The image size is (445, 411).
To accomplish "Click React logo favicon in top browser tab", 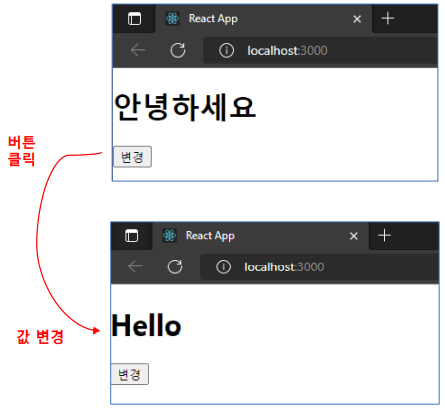I will [173, 18].
